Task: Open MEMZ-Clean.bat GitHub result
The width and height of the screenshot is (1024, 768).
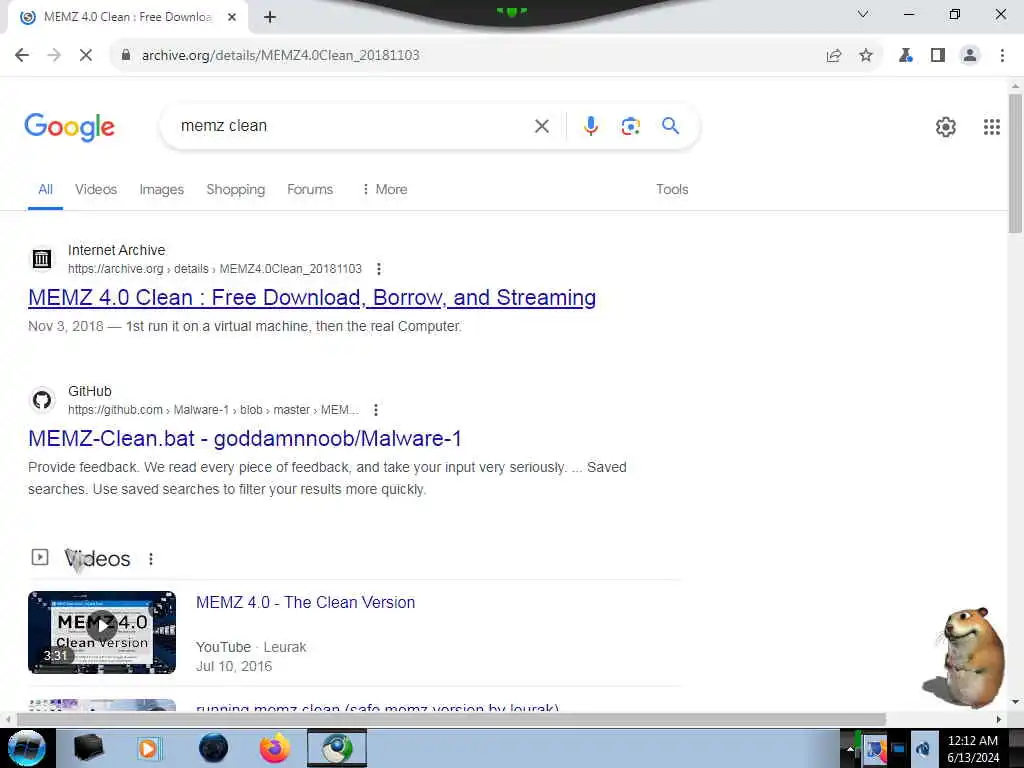Action: [x=244, y=438]
